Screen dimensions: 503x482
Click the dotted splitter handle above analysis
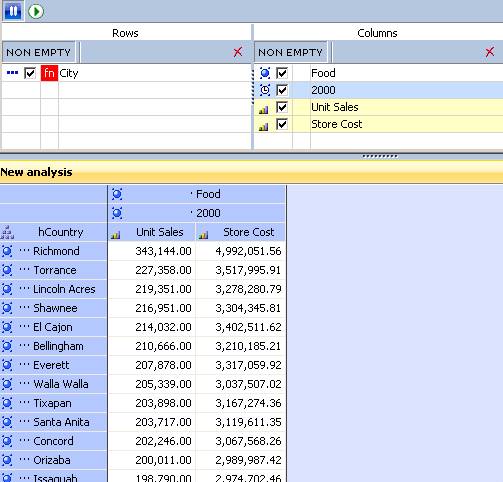point(380,156)
